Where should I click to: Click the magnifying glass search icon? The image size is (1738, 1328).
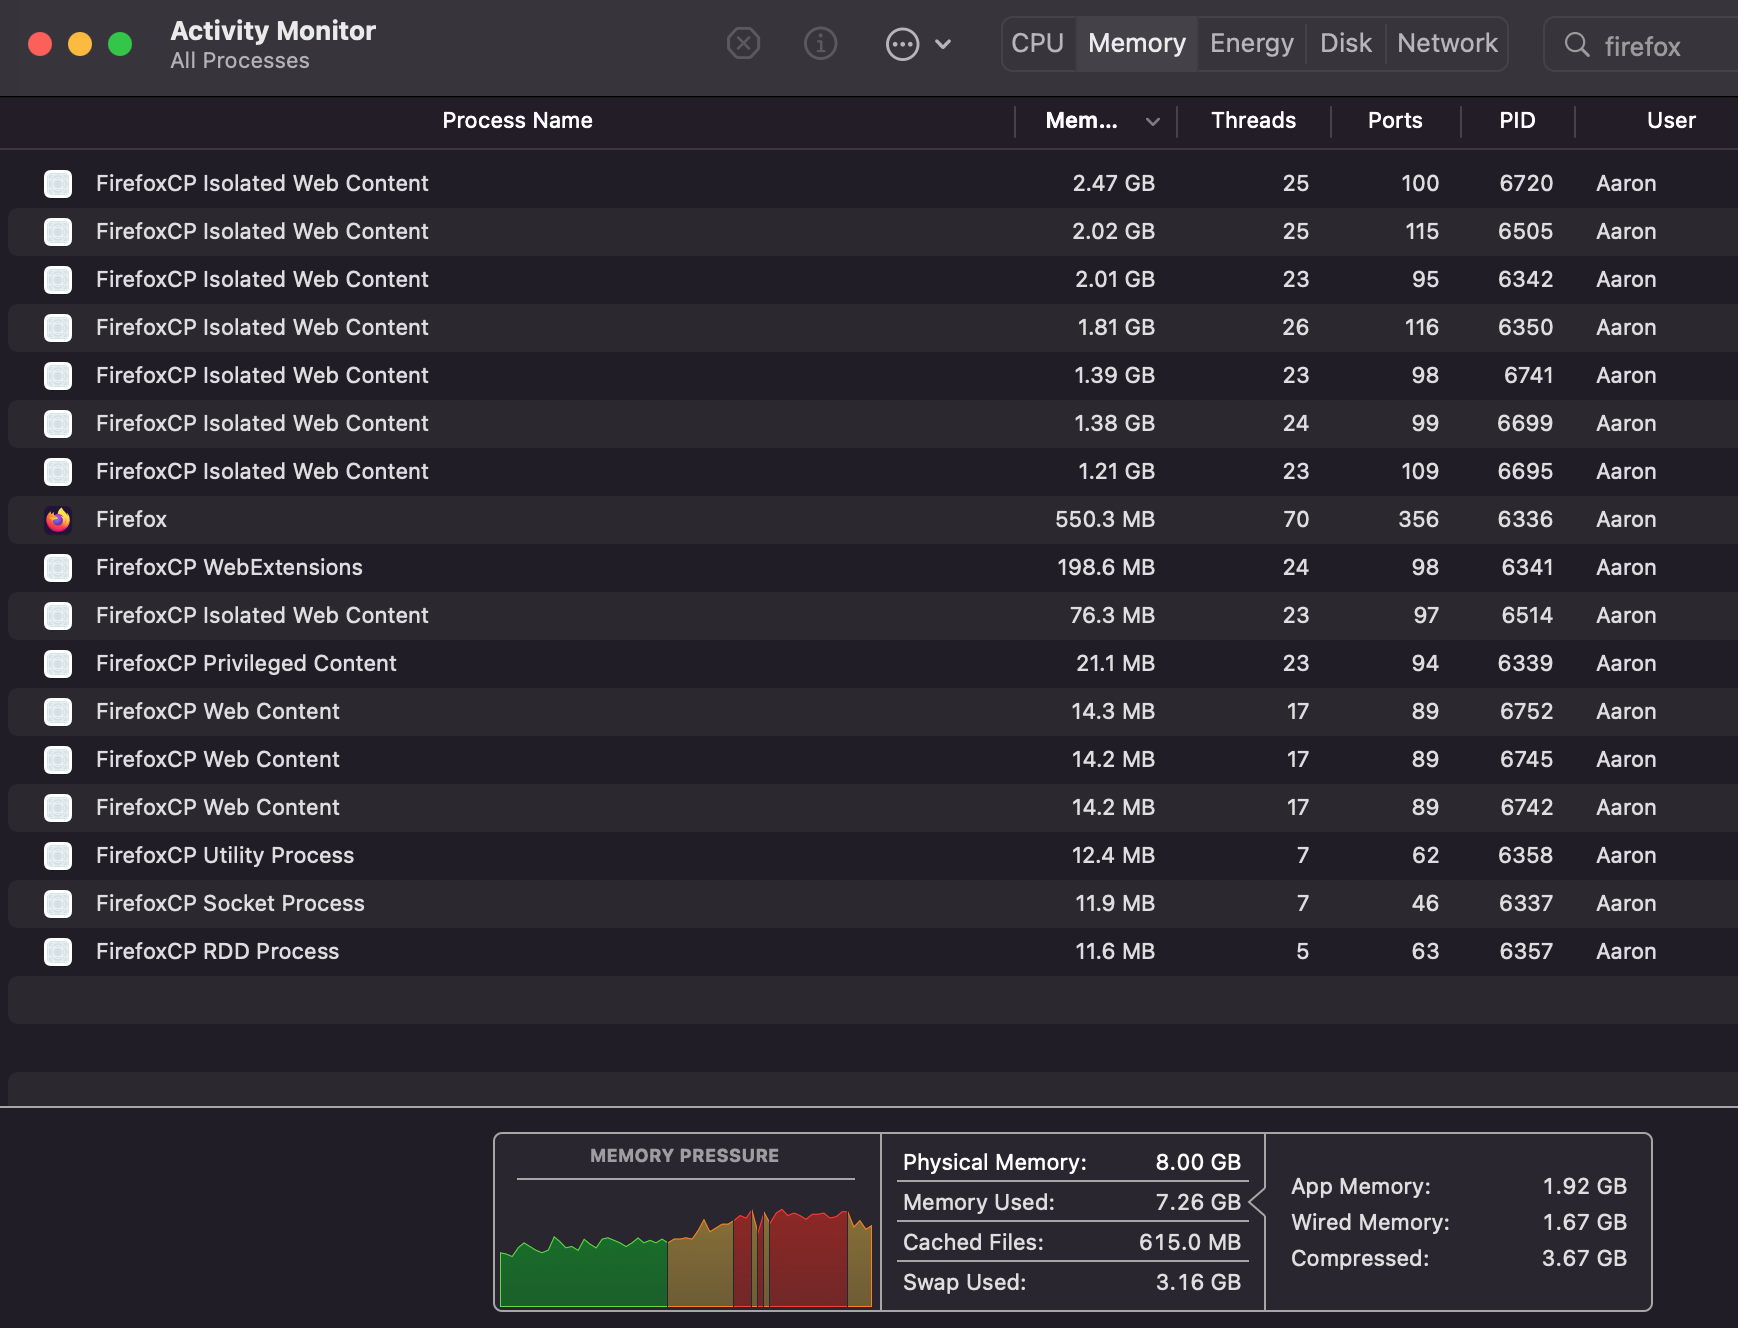point(1577,45)
